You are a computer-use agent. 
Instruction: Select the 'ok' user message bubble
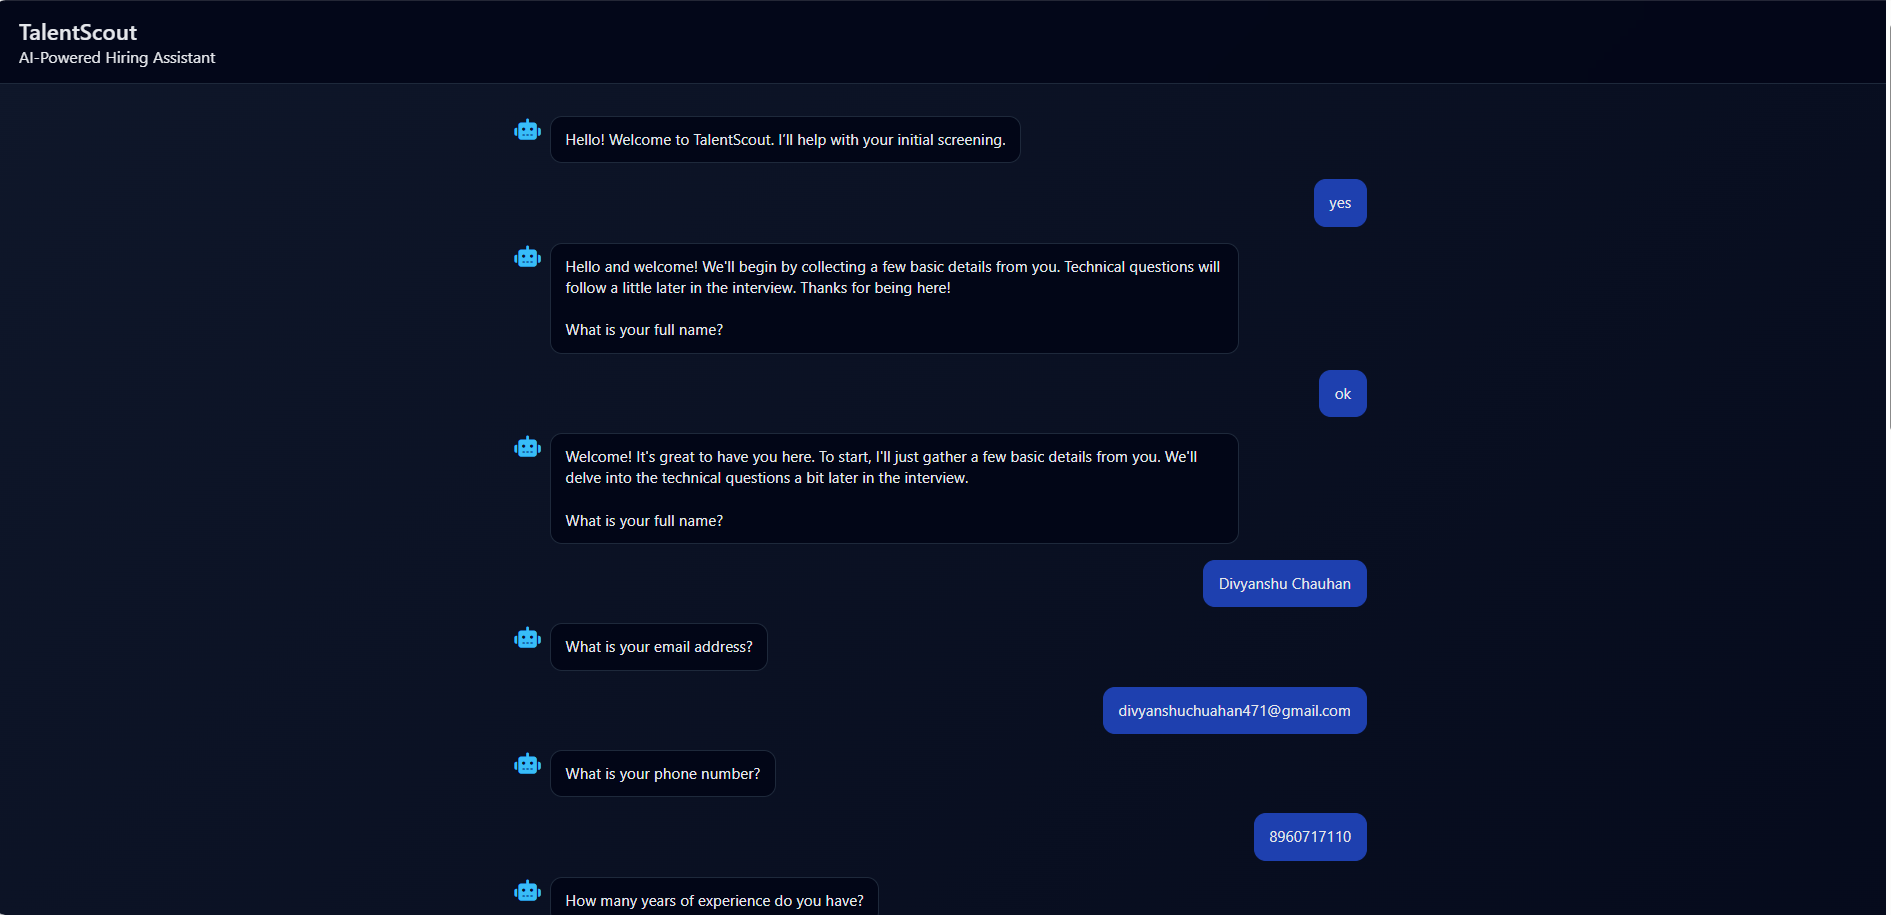tap(1342, 393)
